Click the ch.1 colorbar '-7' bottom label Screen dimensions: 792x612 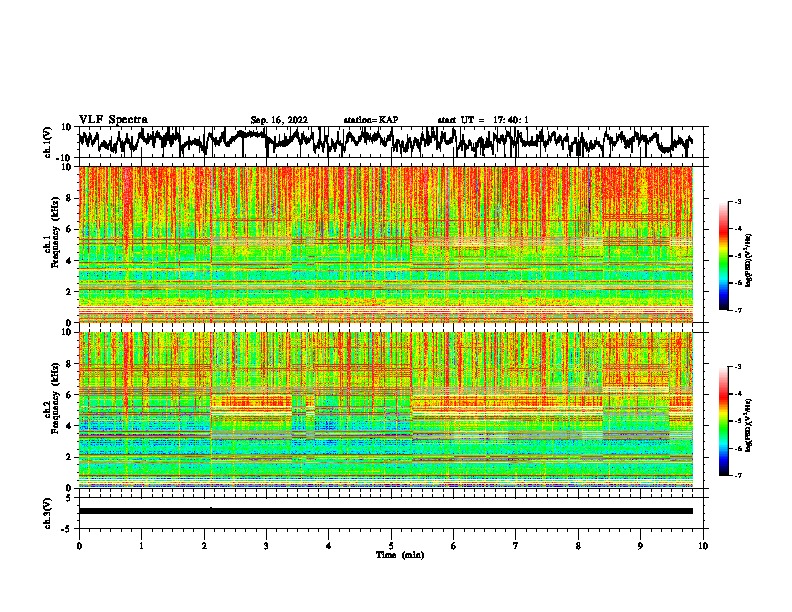coord(738,310)
